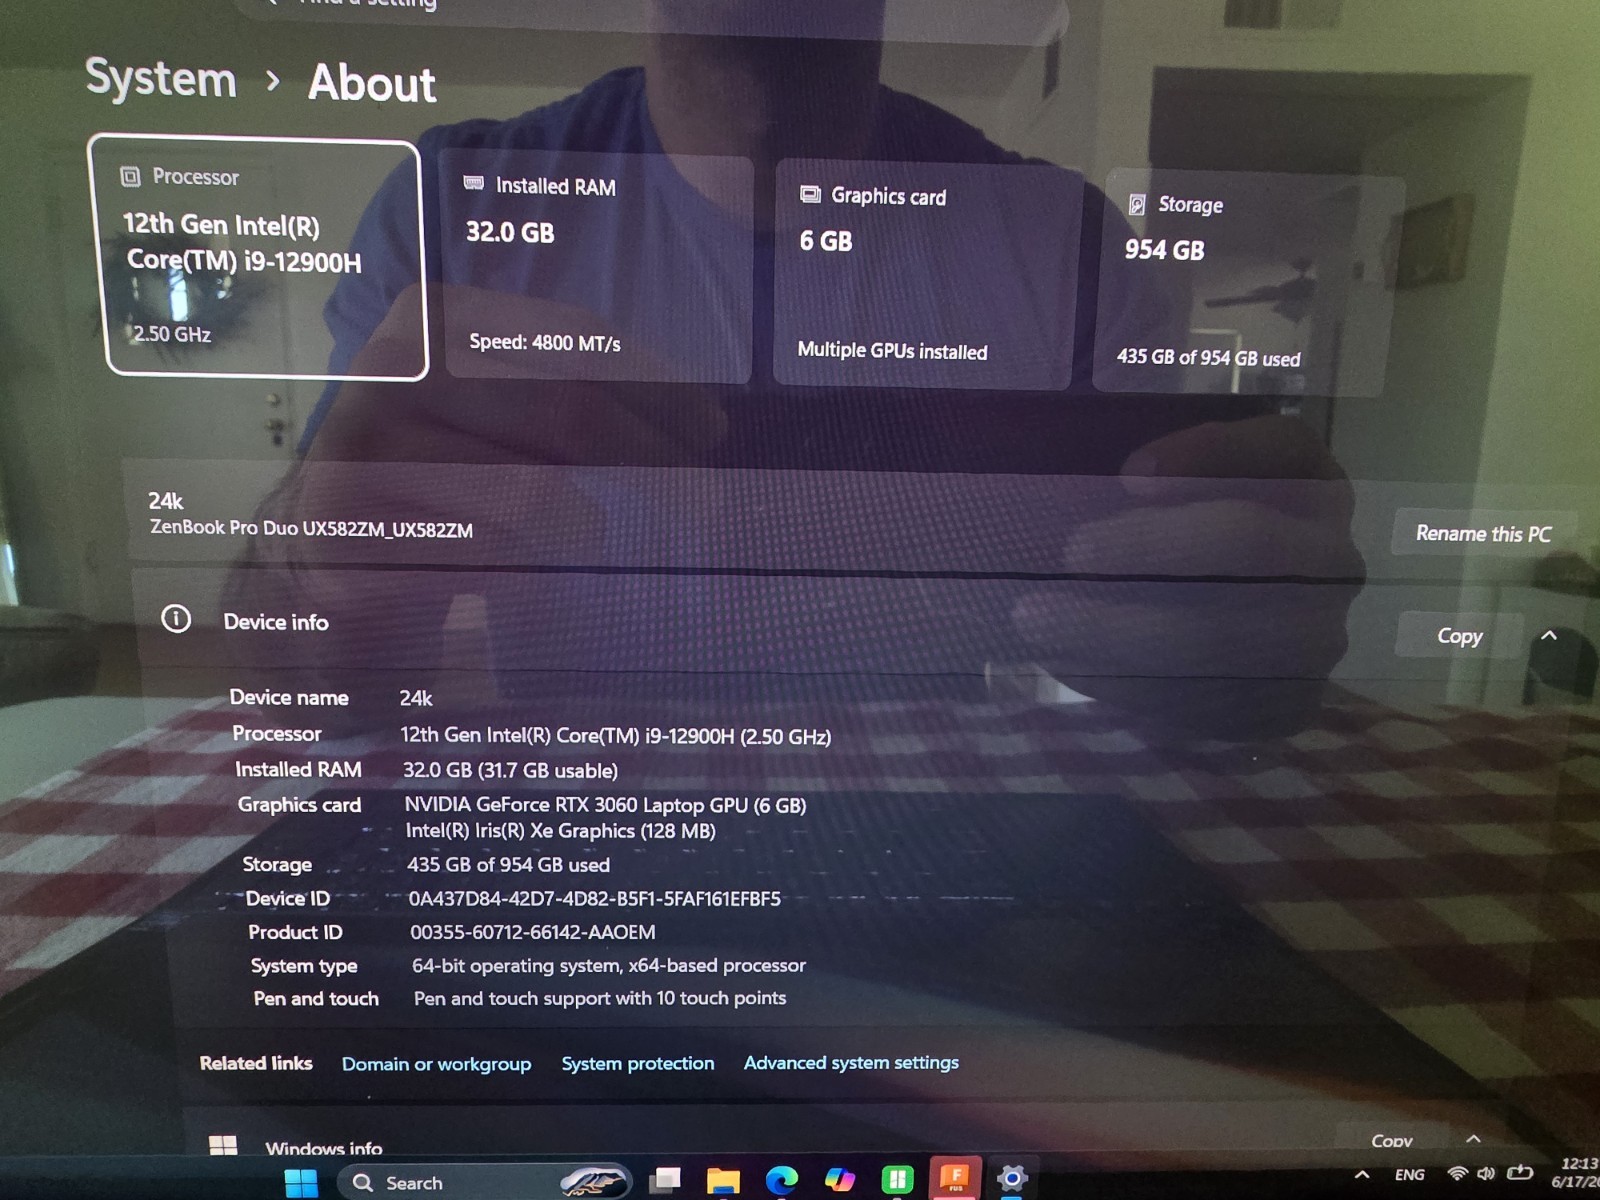The image size is (1600, 1200).
Task: Open Wi-Fi network settings in tray
Action: click(1458, 1174)
